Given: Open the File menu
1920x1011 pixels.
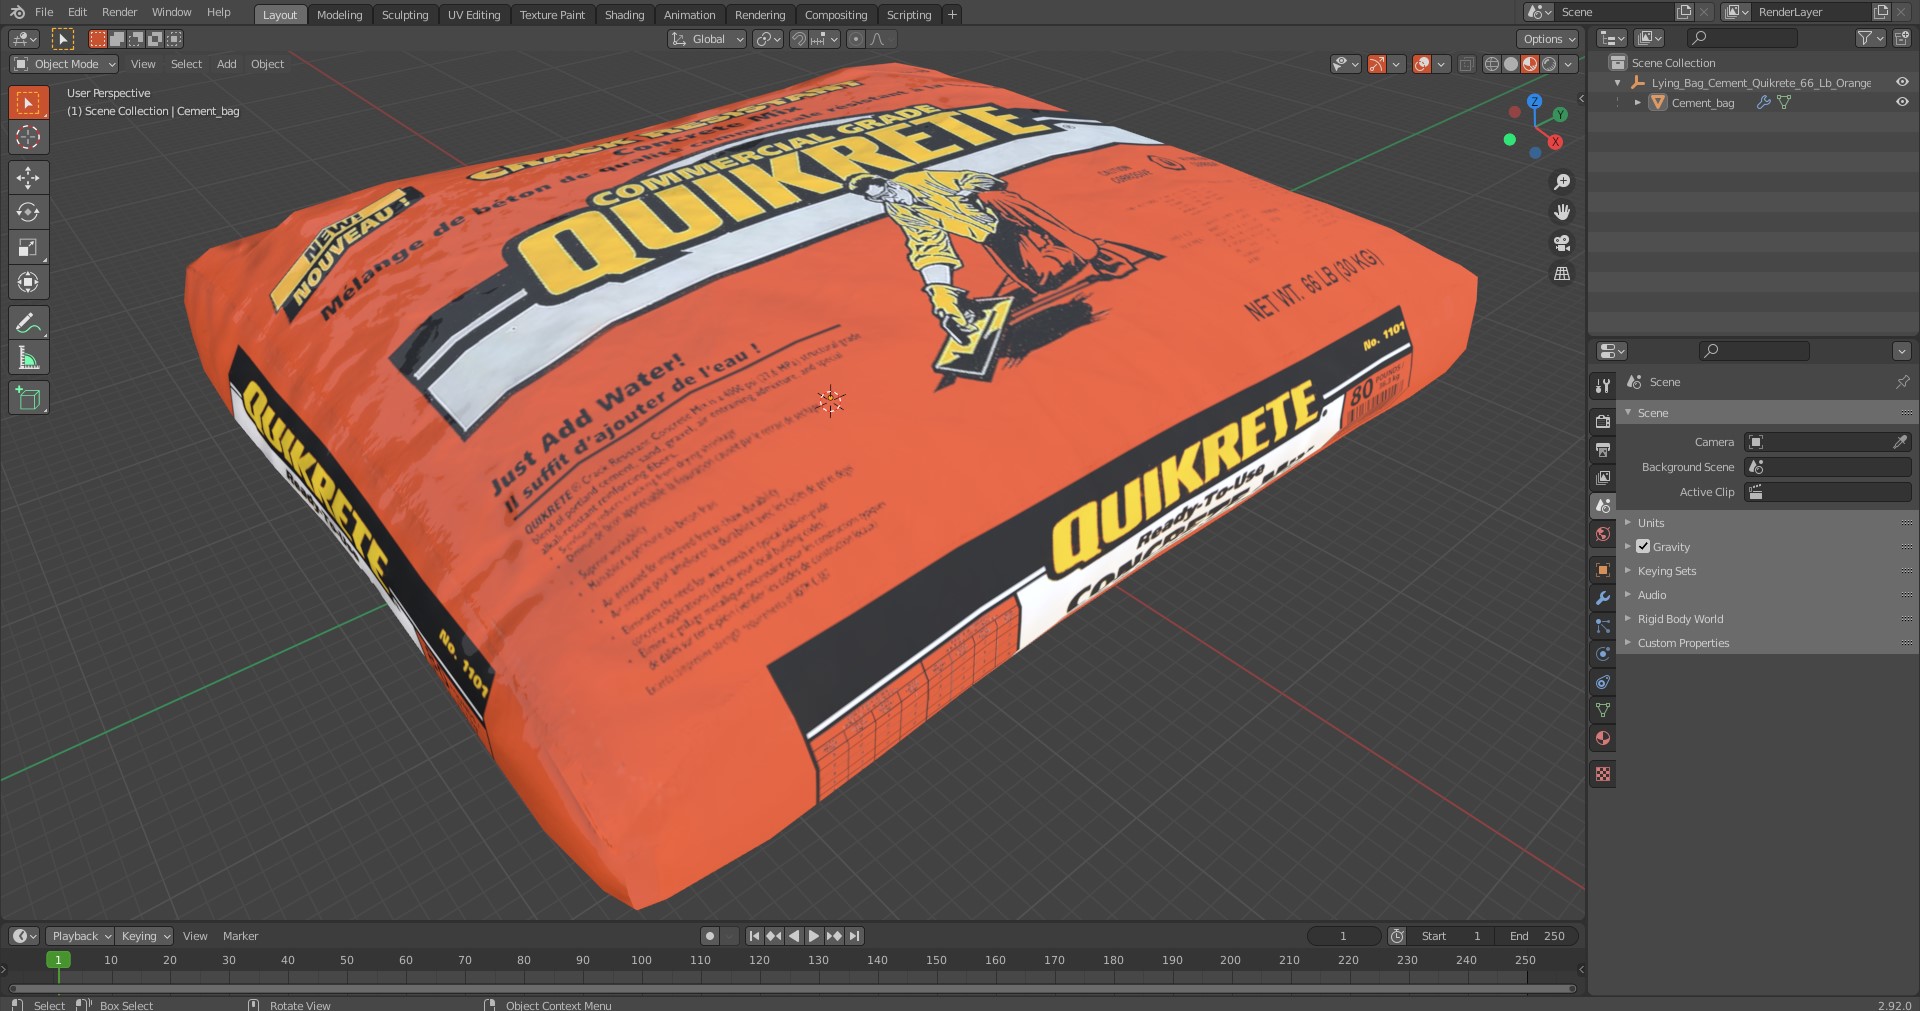Looking at the screenshot, I should coord(44,12).
